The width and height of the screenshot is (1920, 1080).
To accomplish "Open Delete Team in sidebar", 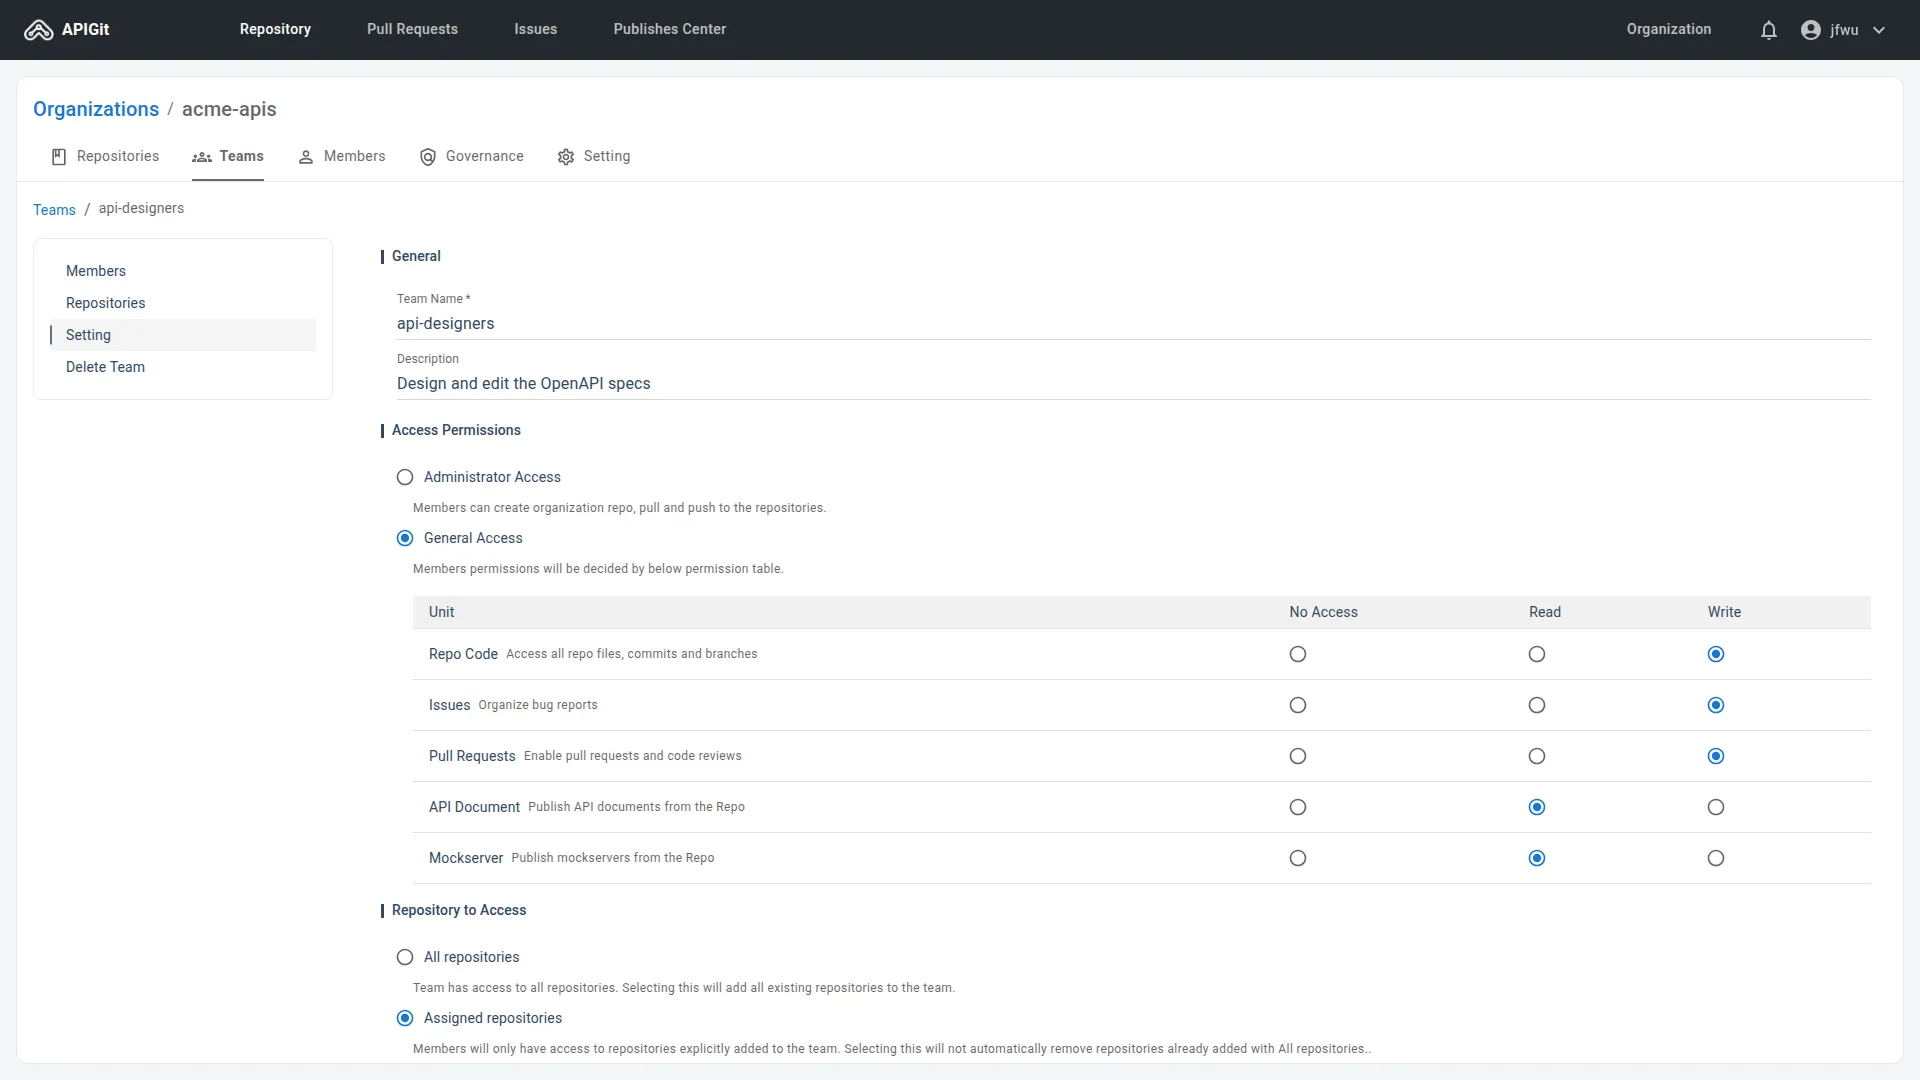I will click(x=183, y=367).
